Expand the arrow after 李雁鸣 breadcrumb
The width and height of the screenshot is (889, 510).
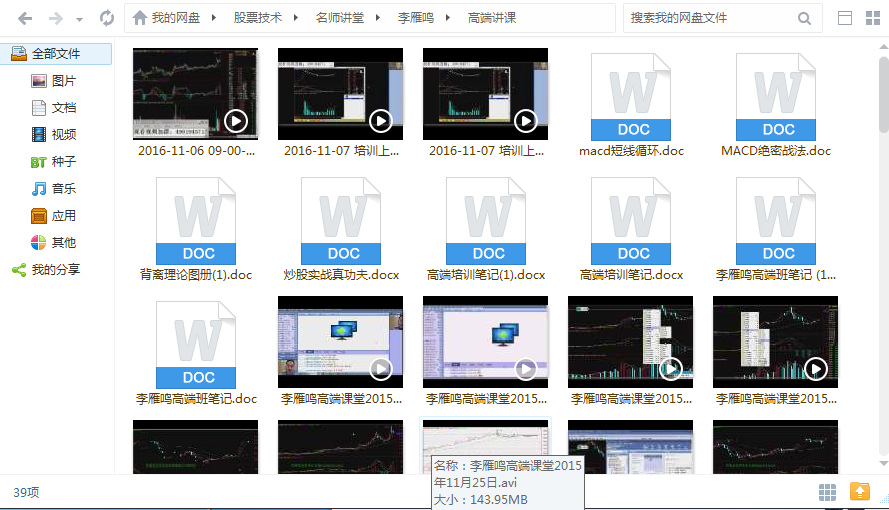coord(448,18)
